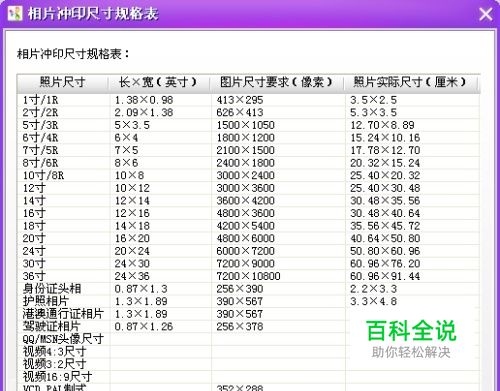Select the 12寸 row label

point(34,188)
